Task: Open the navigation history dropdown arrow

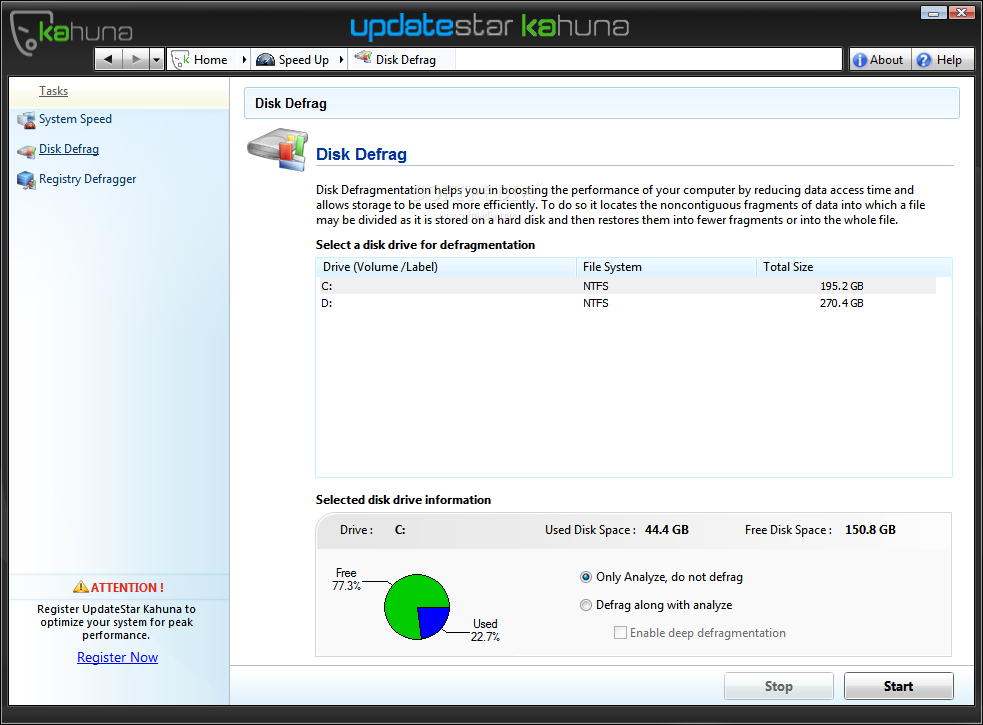Action: (x=157, y=60)
